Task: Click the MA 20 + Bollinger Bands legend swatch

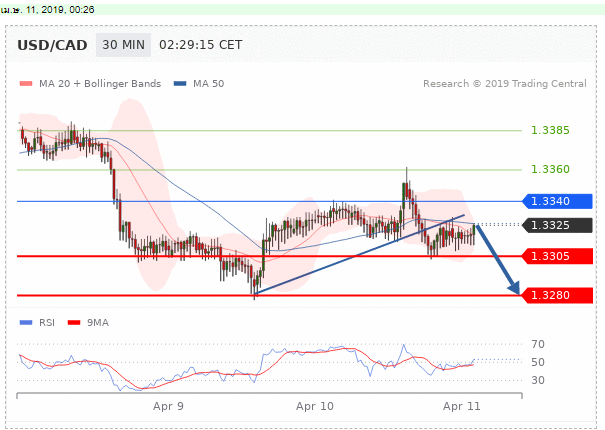Action: pyautogui.click(x=26, y=83)
